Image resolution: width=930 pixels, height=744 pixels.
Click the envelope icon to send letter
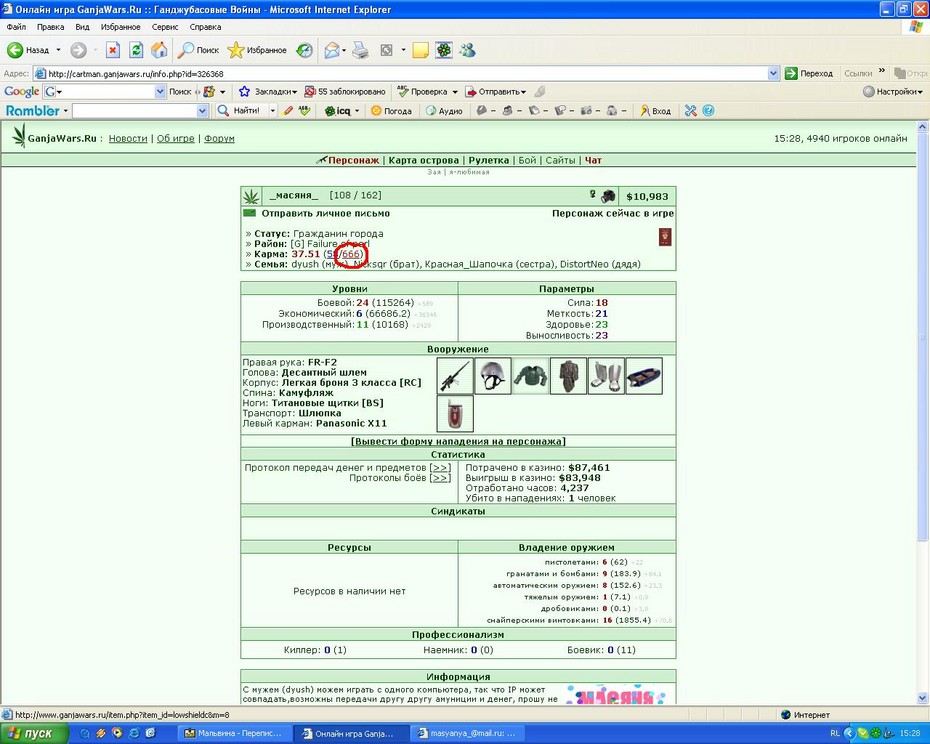pos(249,213)
